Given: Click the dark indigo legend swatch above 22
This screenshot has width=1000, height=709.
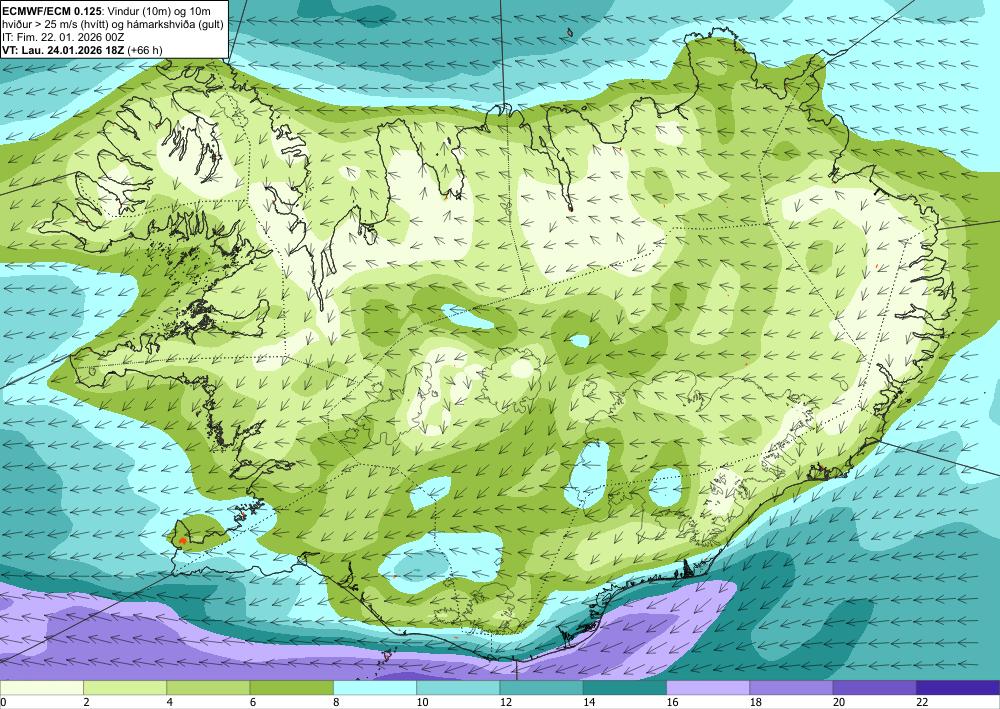Looking at the screenshot, I should pyautogui.click(x=958, y=688).
